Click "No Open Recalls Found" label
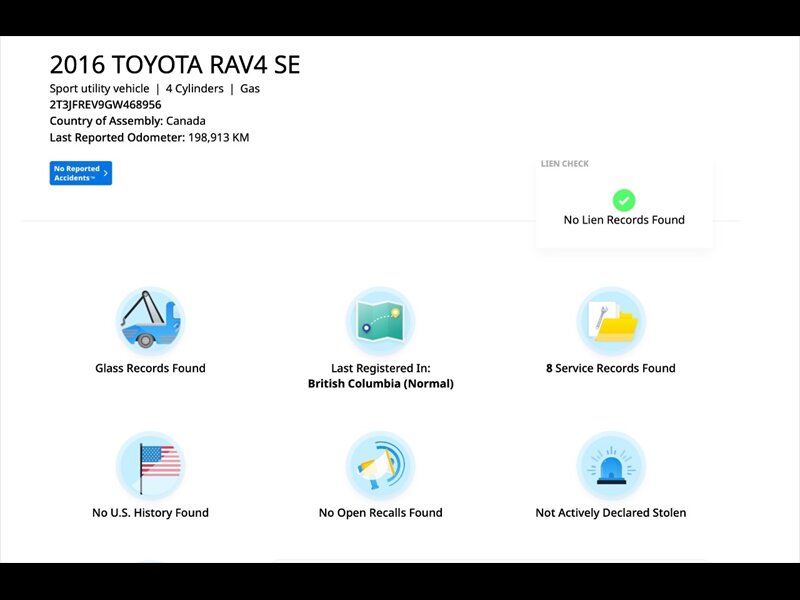 point(381,513)
